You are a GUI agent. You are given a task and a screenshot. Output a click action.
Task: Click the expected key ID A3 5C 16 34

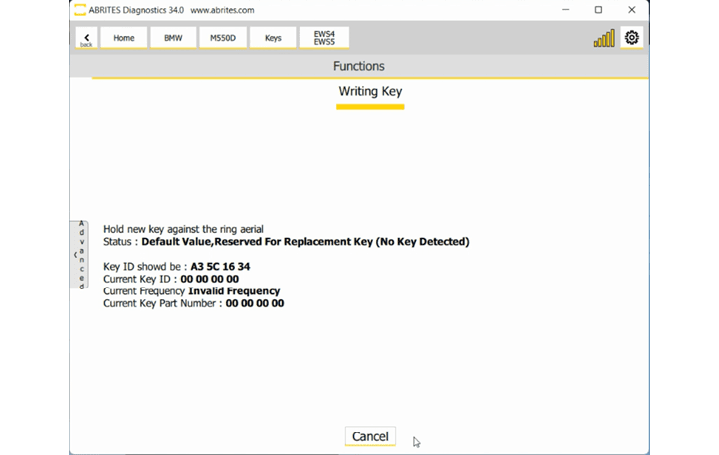[220, 267]
